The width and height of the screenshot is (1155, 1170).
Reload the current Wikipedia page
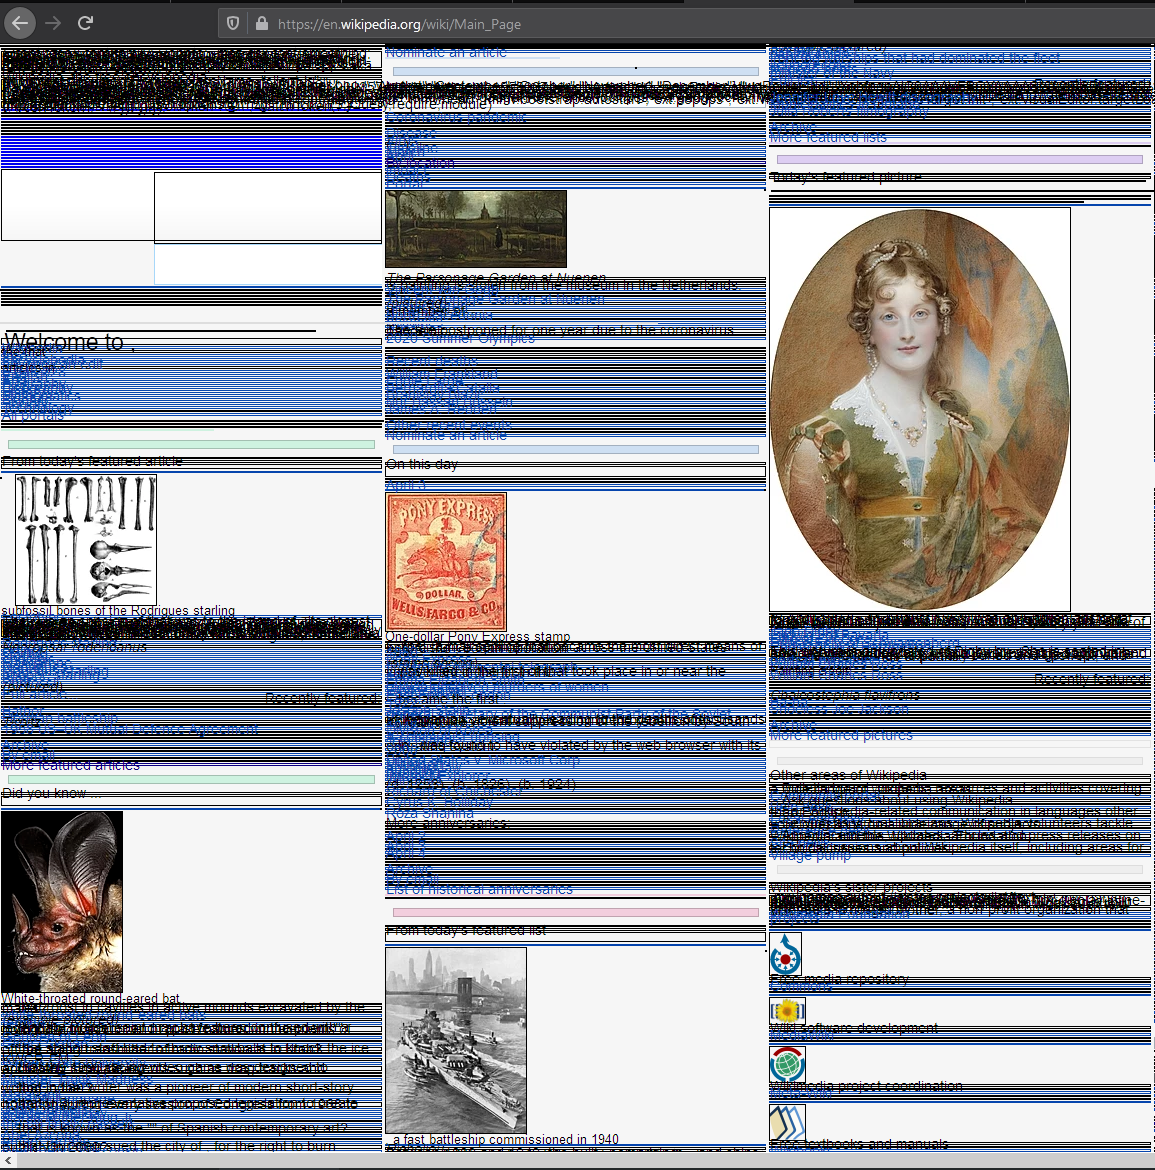pos(86,23)
